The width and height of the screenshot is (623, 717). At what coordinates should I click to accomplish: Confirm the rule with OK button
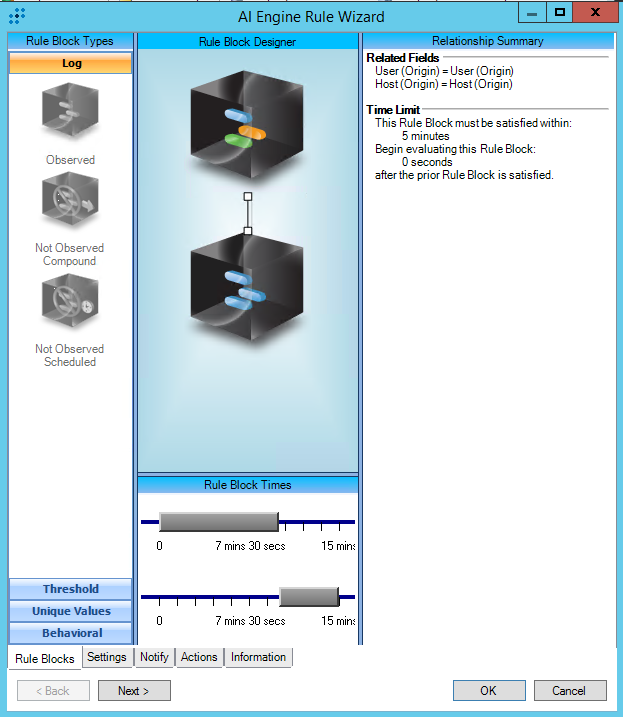(x=488, y=691)
